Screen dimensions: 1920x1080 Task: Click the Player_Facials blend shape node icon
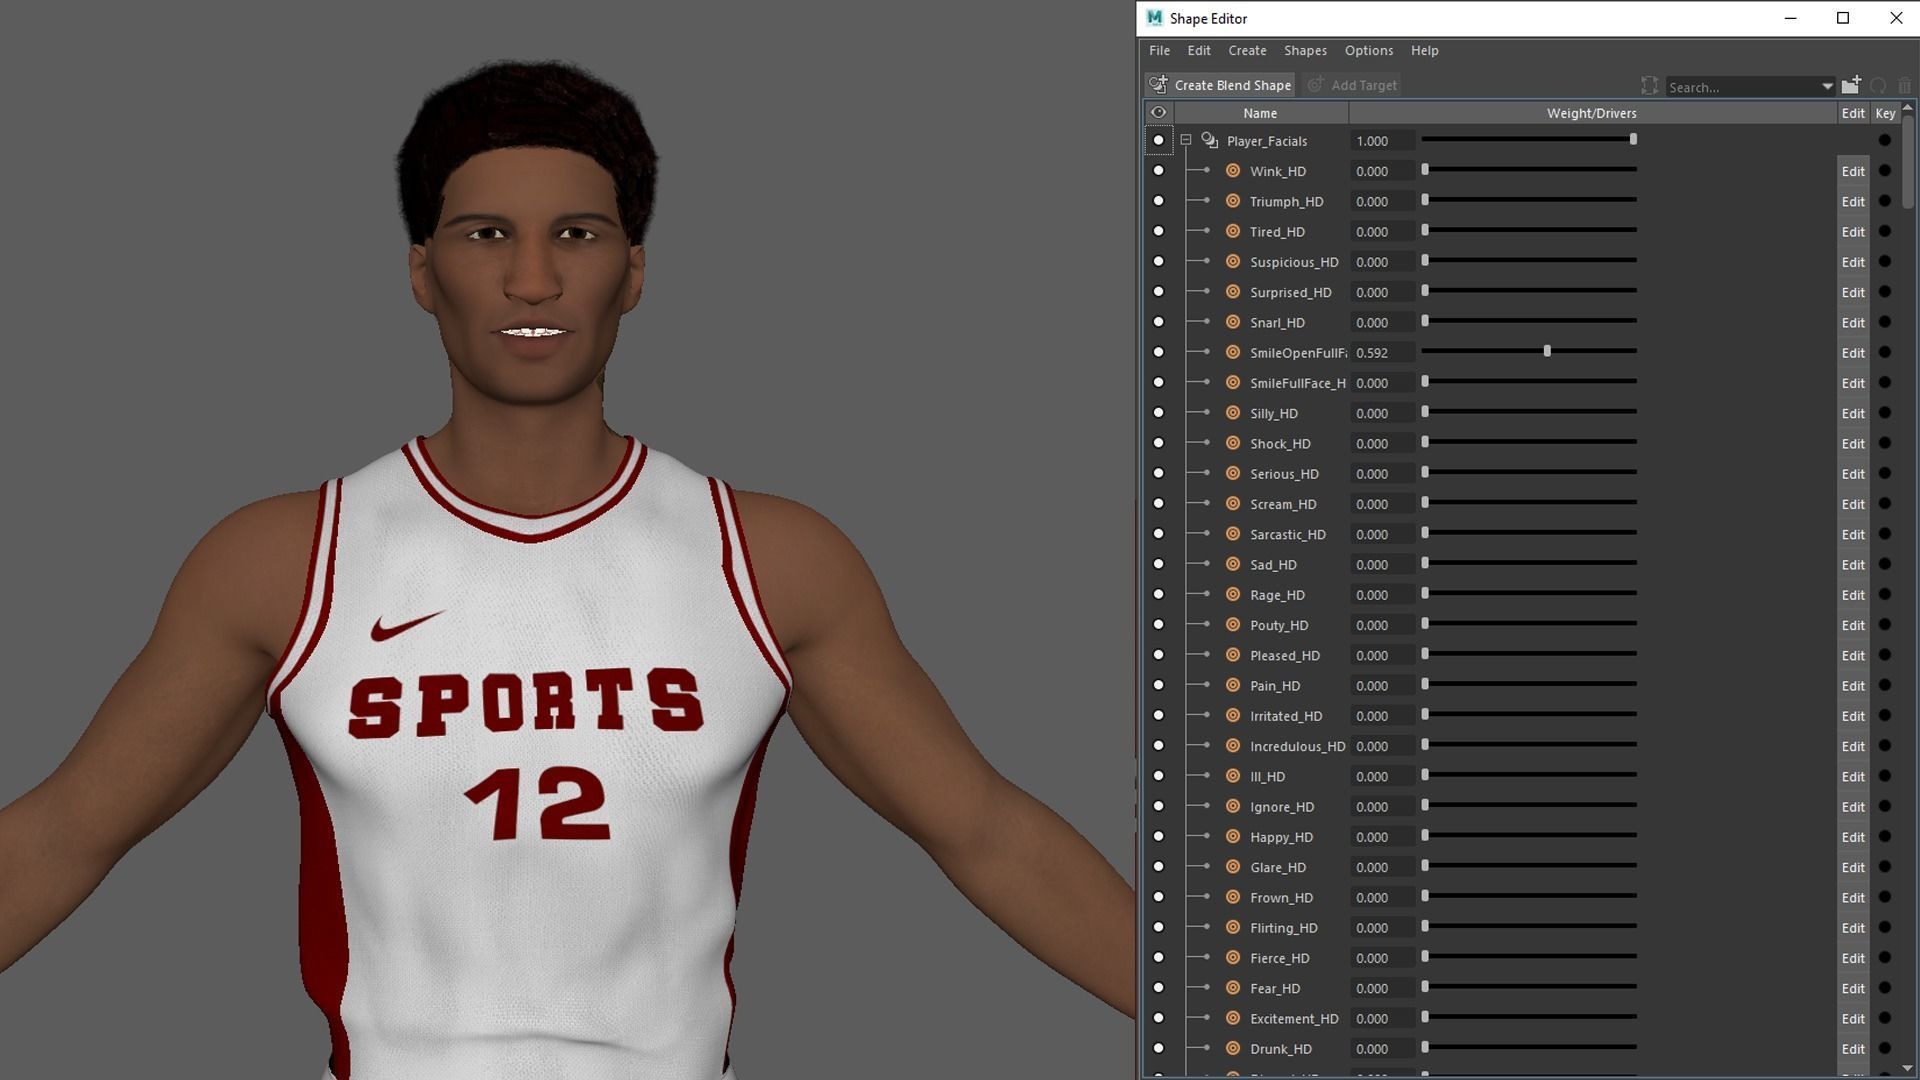point(1210,141)
